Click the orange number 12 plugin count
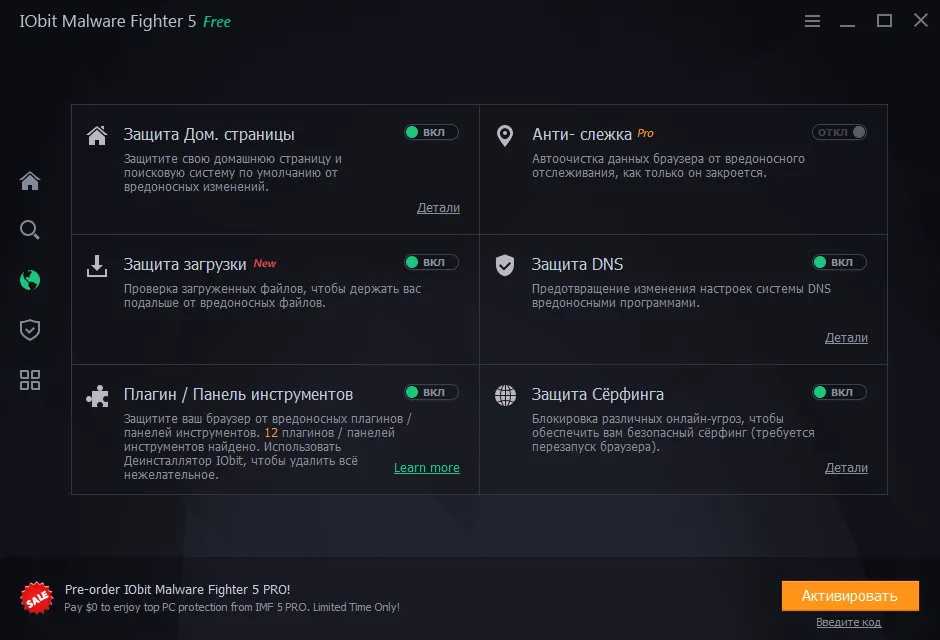 271,433
